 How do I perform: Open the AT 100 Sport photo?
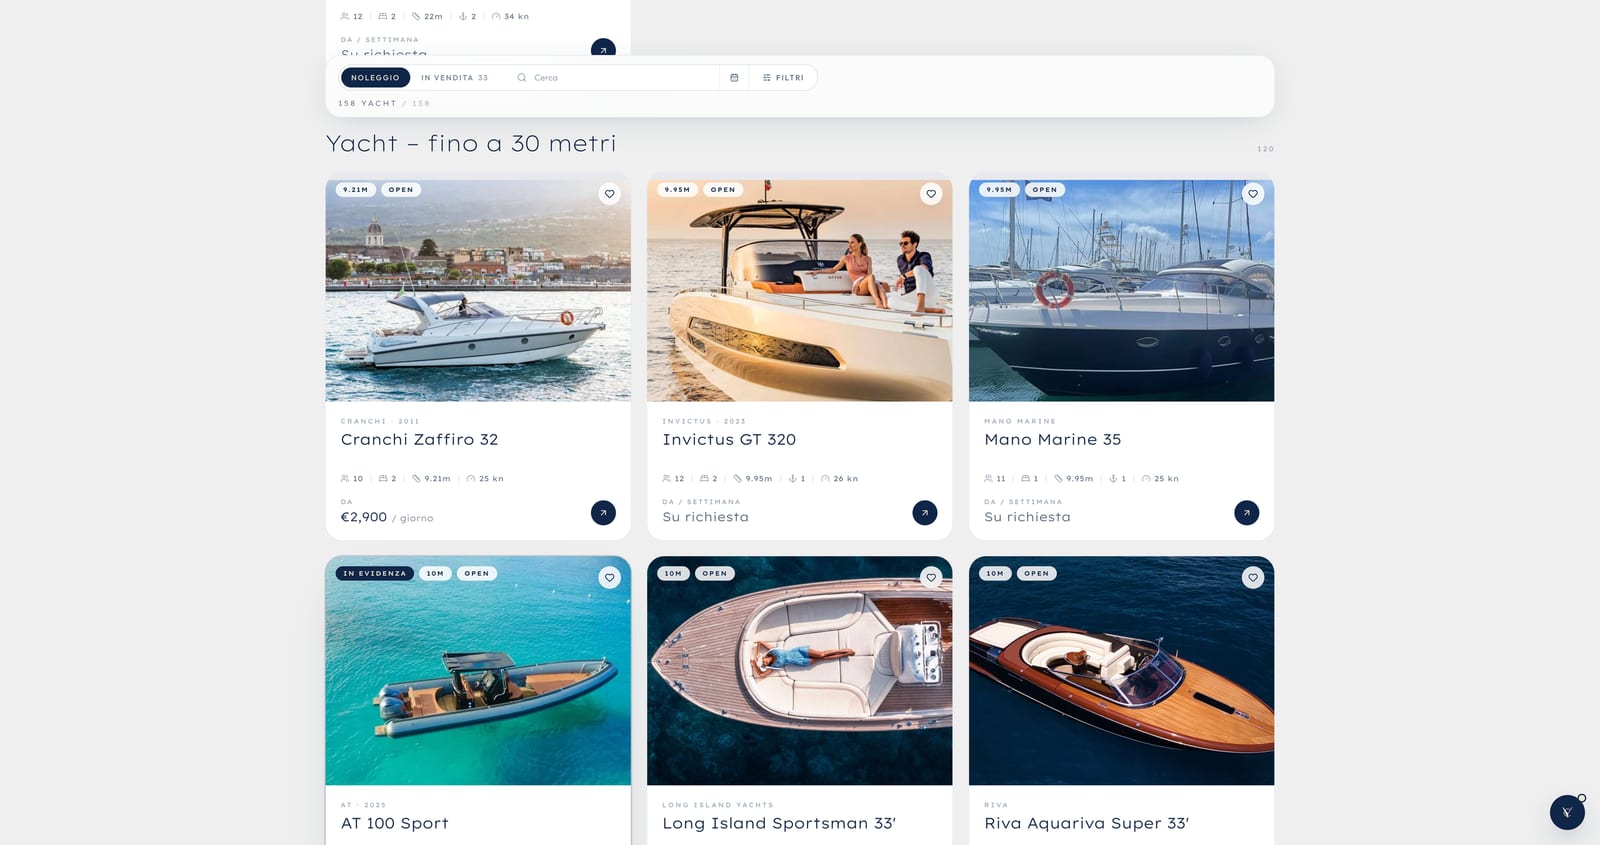(478, 671)
